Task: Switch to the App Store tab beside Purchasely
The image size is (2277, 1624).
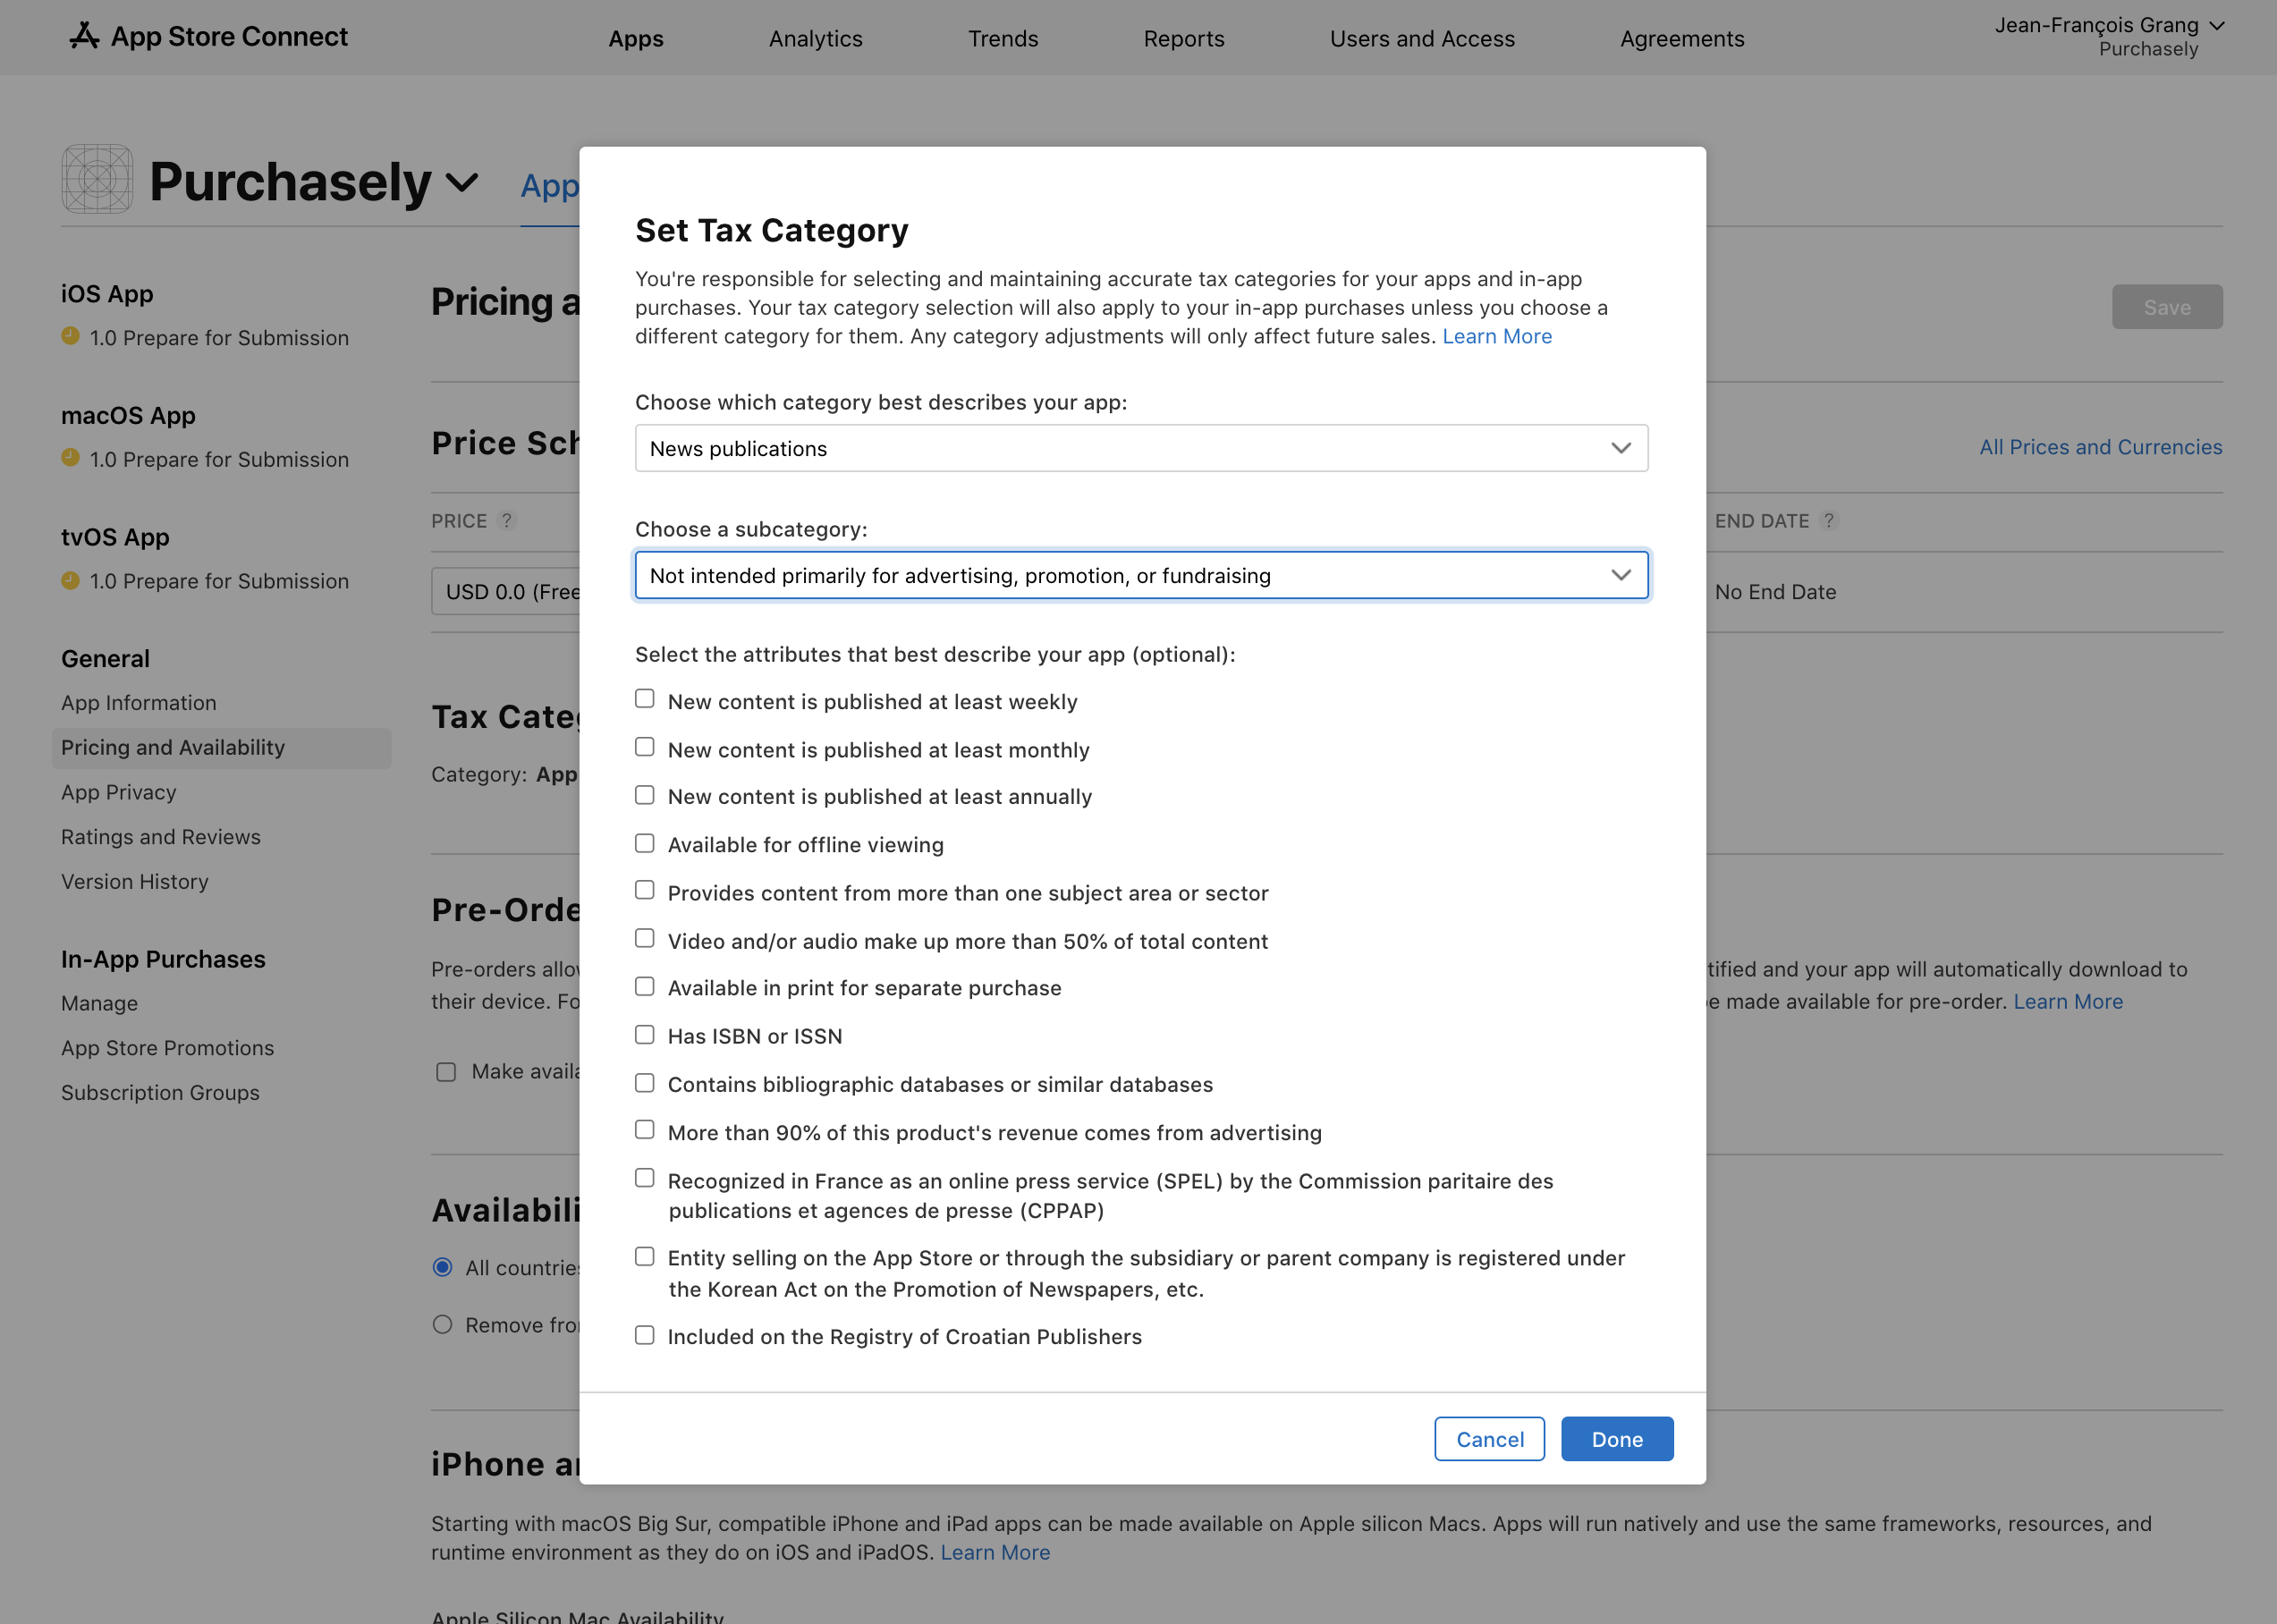Action: 550,186
